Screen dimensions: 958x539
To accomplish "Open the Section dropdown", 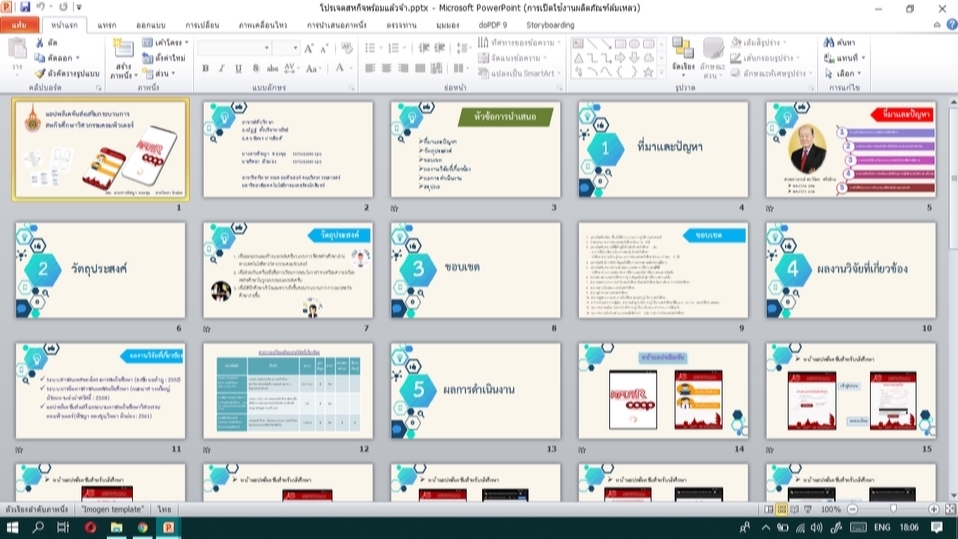I will click(x=159, y=73).
